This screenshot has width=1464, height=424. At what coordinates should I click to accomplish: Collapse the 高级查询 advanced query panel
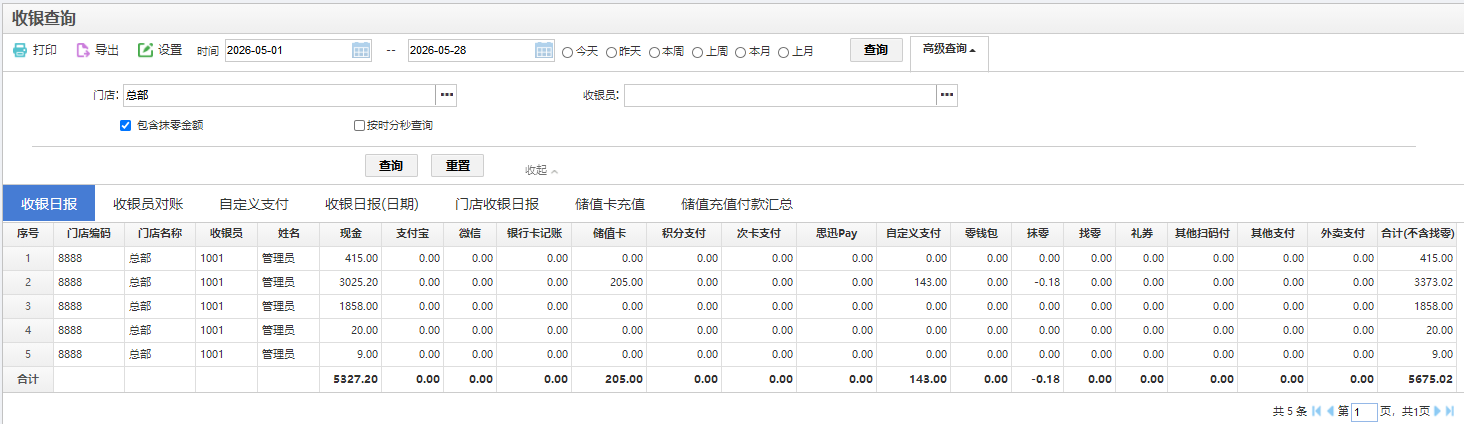(x=949, y=48)
